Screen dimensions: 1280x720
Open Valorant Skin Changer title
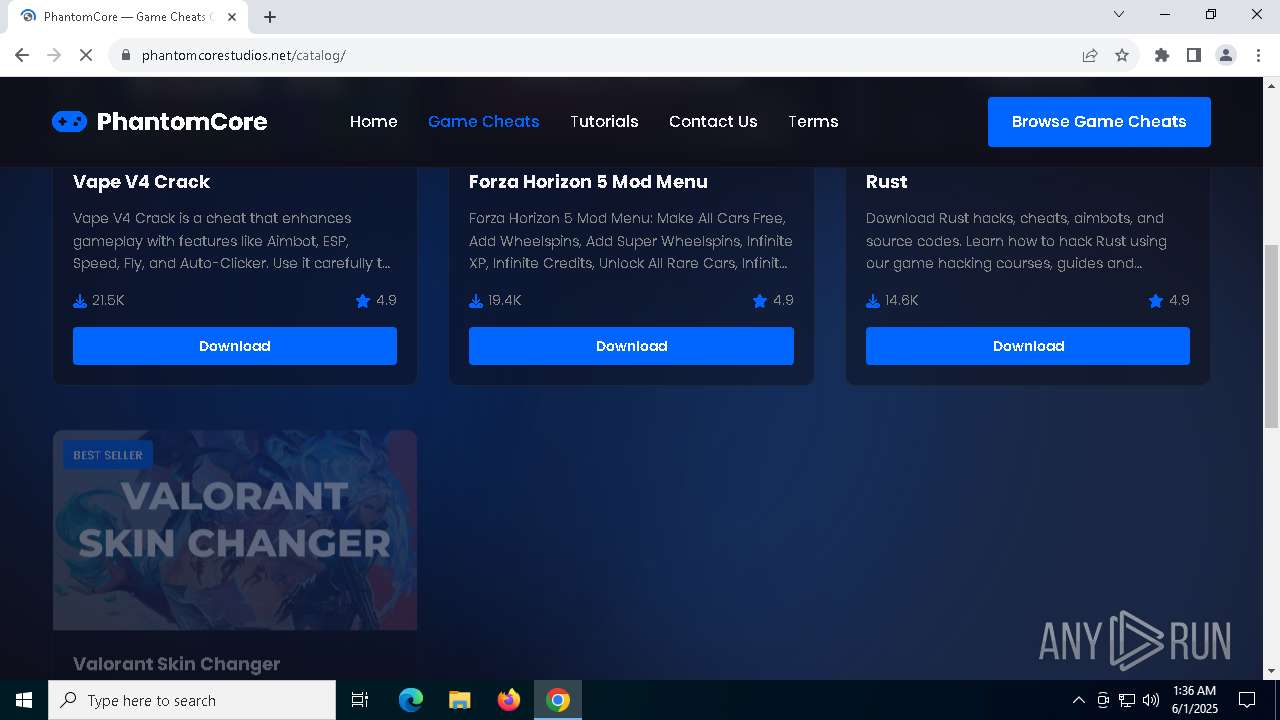176,664
